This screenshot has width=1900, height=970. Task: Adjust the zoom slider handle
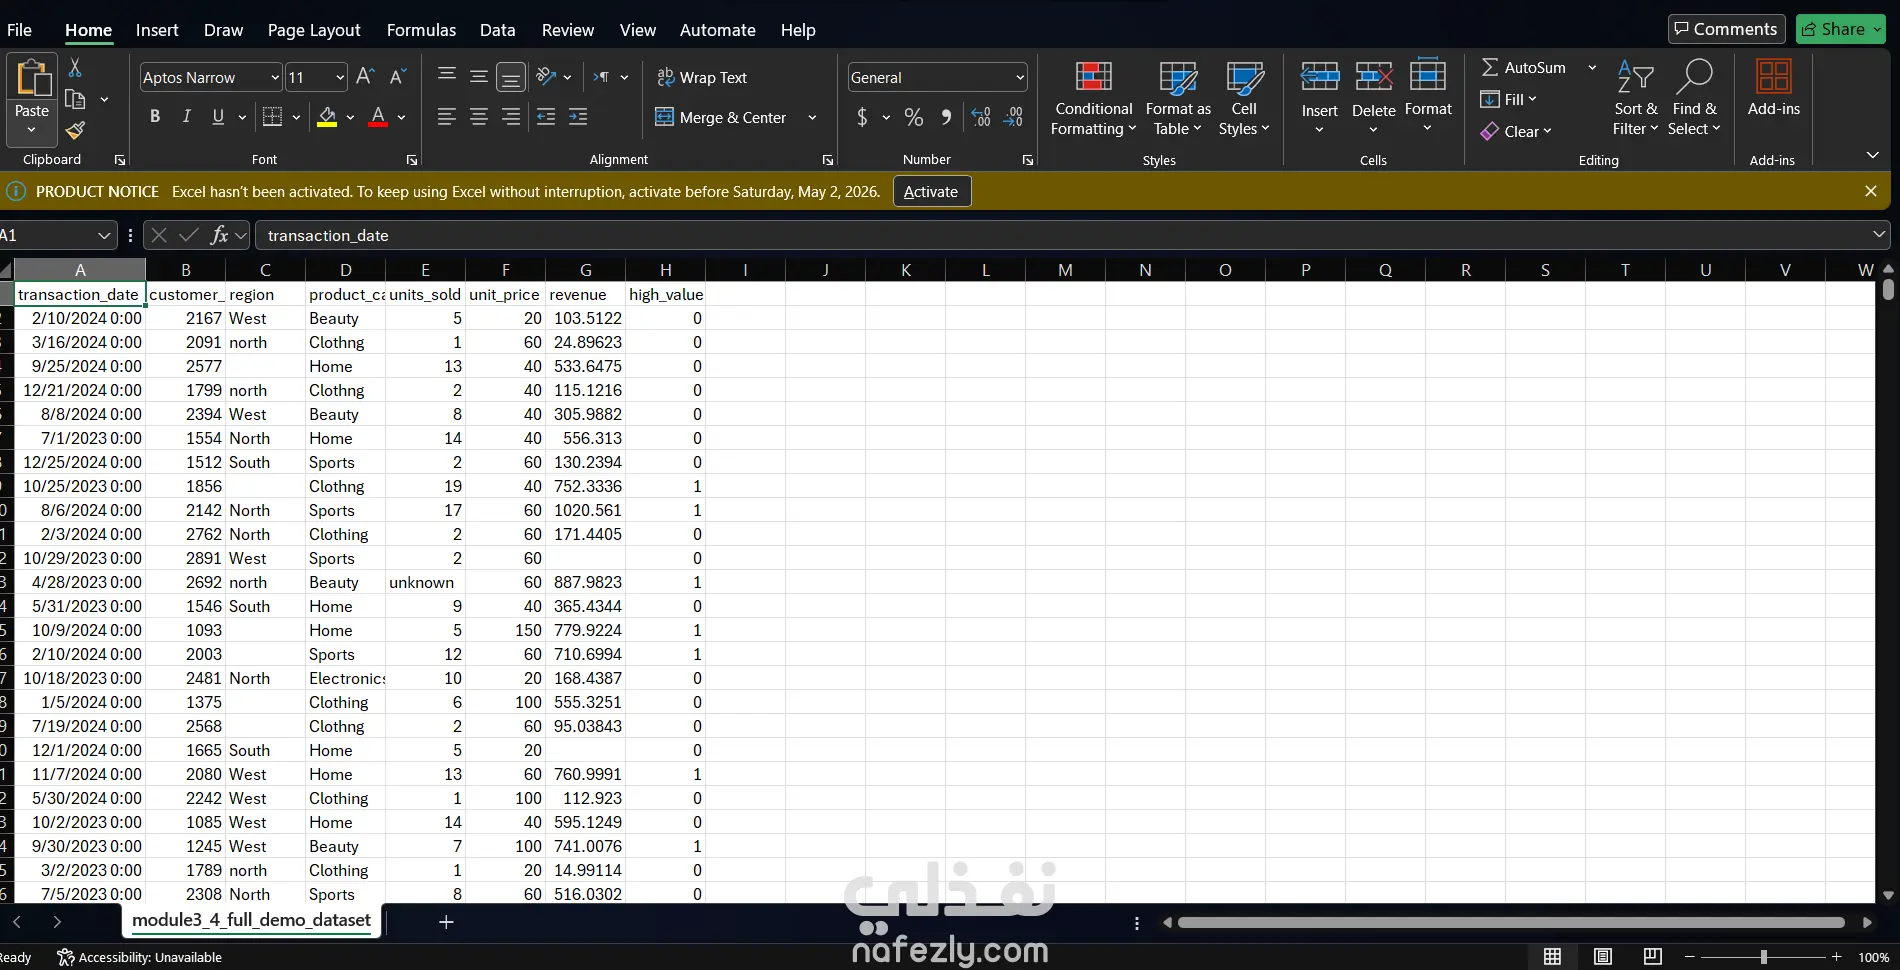point(1764,957)
